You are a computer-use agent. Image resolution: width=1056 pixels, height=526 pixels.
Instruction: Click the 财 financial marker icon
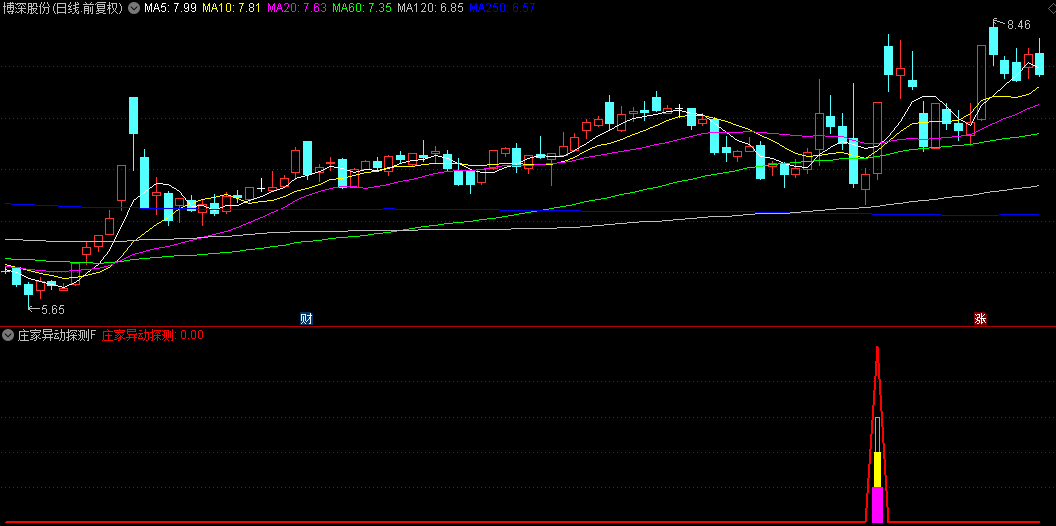pyautogui.click(x=306, y=319)
